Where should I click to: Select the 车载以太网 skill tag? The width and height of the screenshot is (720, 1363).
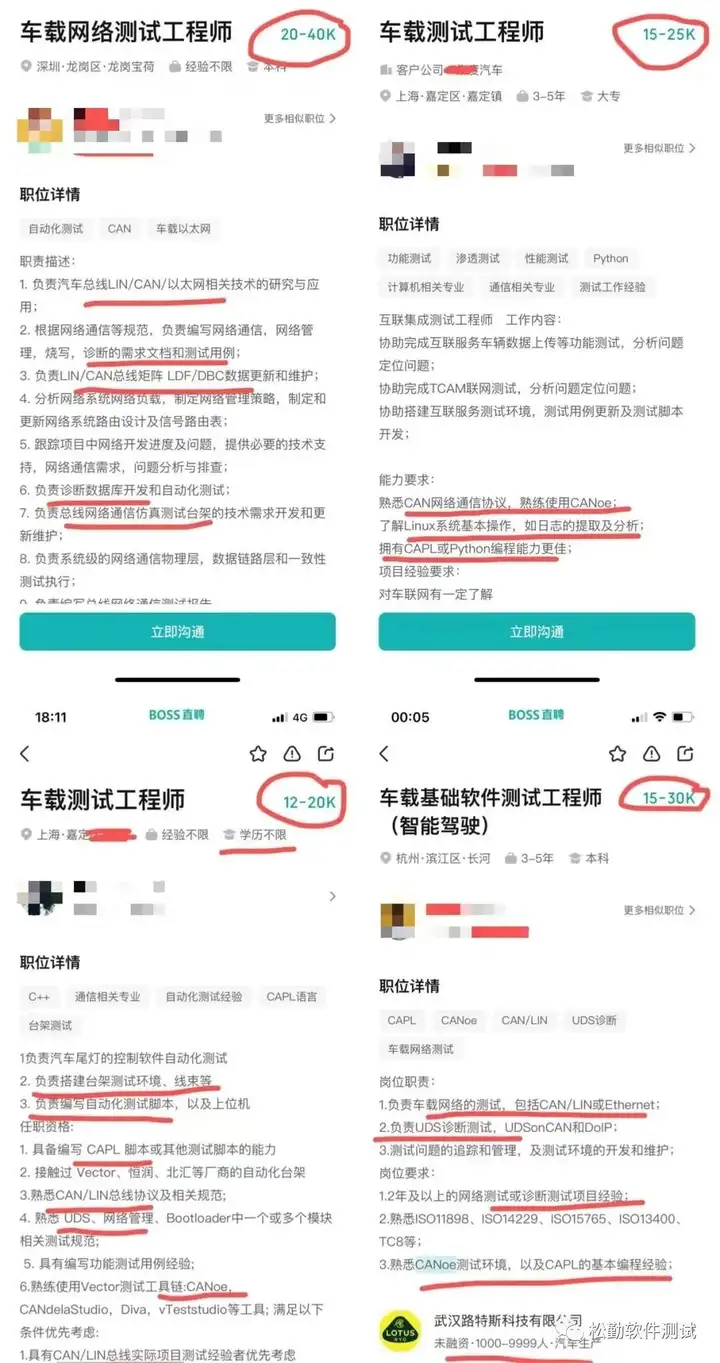[x=183, y=229]
